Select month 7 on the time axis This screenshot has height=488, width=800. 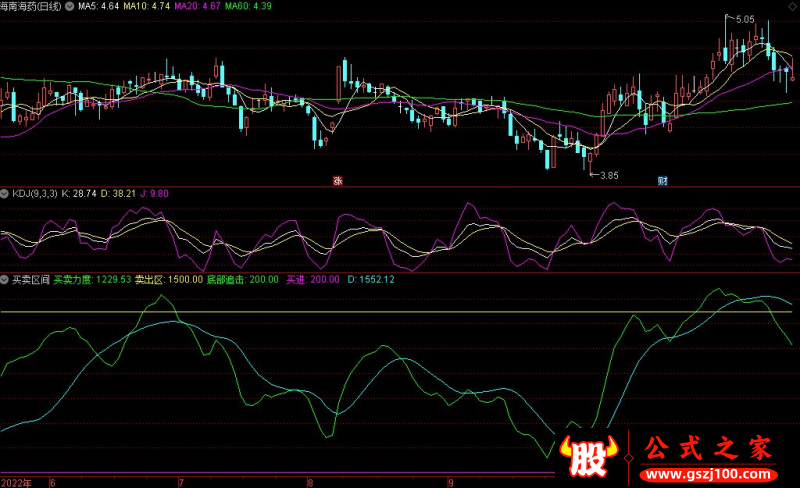tap(167, 481)
